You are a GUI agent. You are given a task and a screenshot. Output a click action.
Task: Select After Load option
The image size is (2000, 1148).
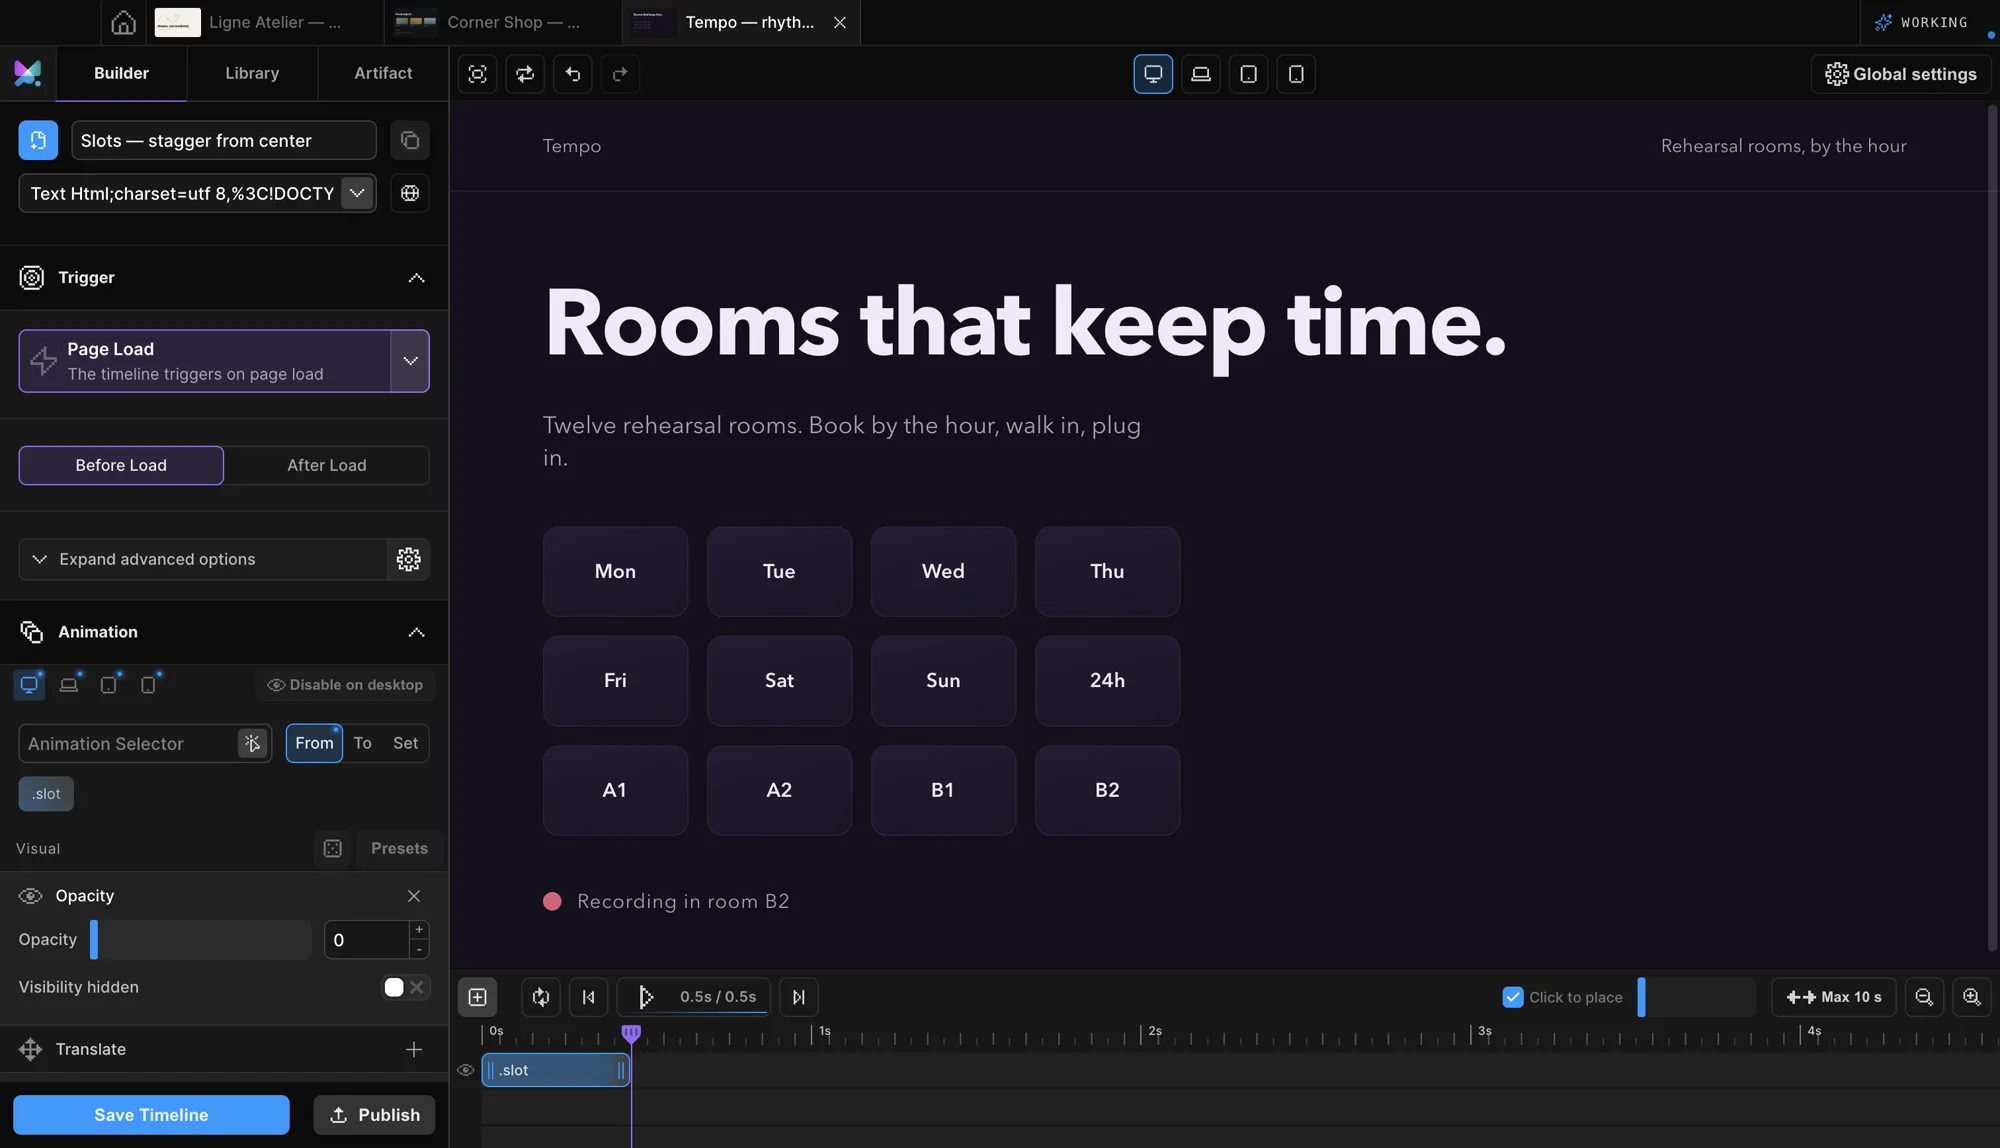[327, 465]
